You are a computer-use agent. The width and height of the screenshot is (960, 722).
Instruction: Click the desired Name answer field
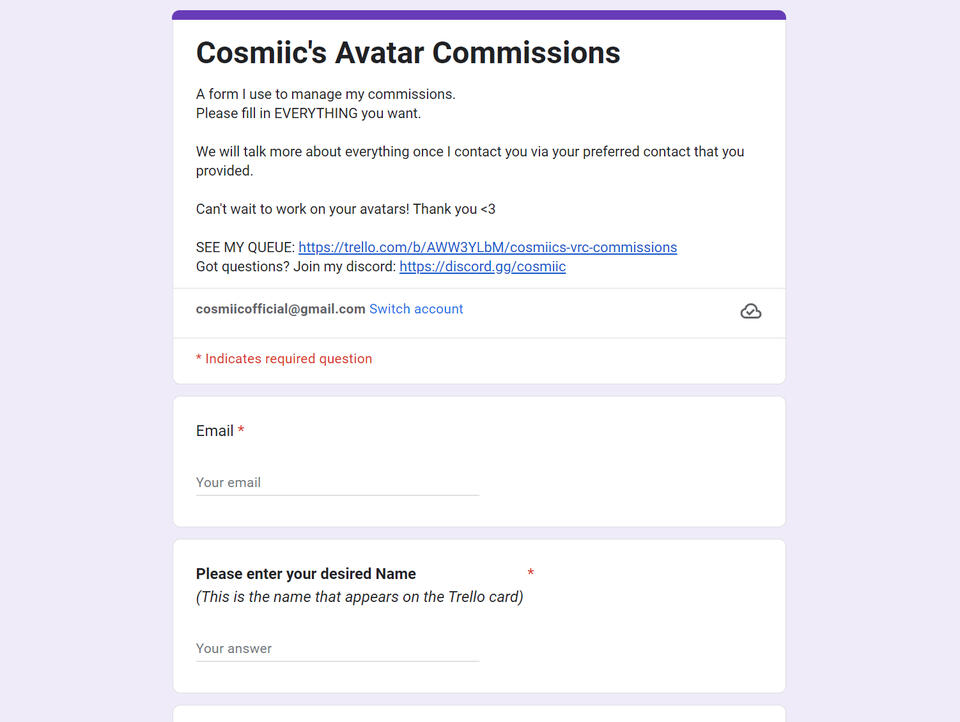click(x=337, y=648)
